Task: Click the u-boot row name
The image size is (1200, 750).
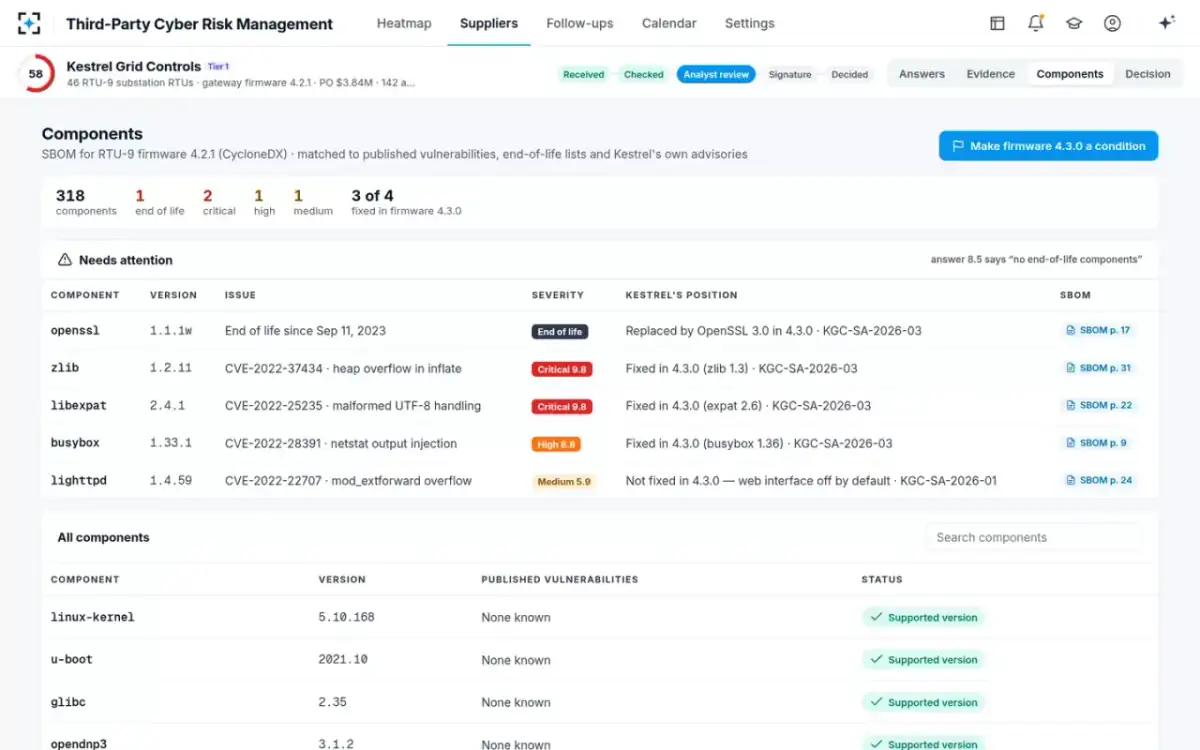Action: click(x=72, y=660)
